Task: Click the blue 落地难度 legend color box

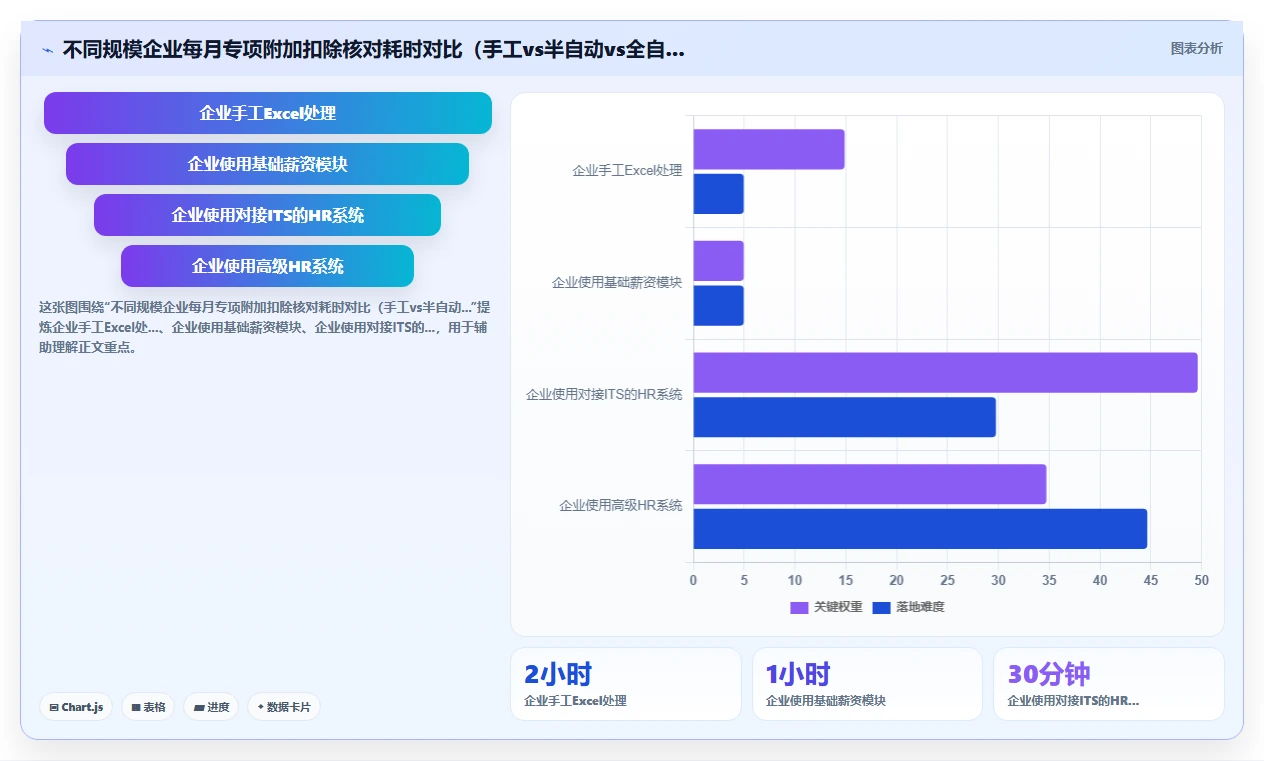Action: tap(882, 607)
